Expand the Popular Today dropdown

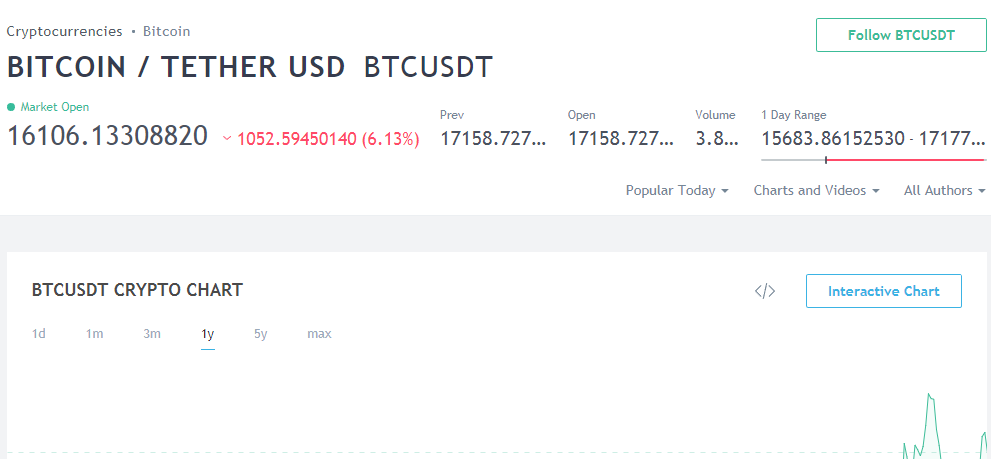677,190
